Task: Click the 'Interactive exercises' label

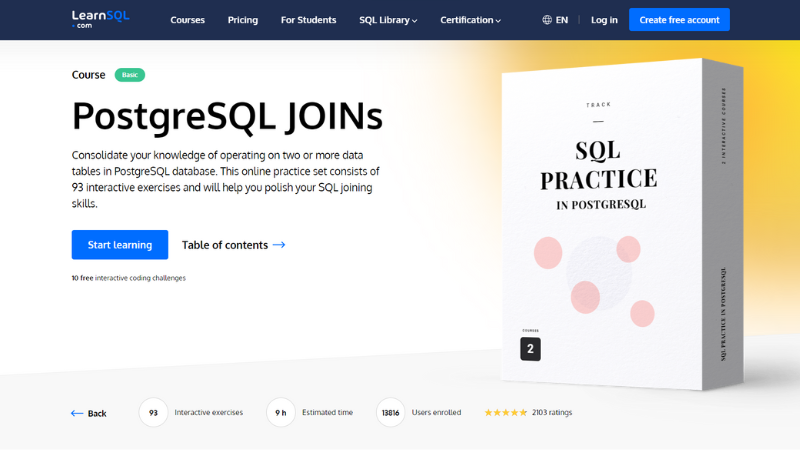Action: [209, 412]
